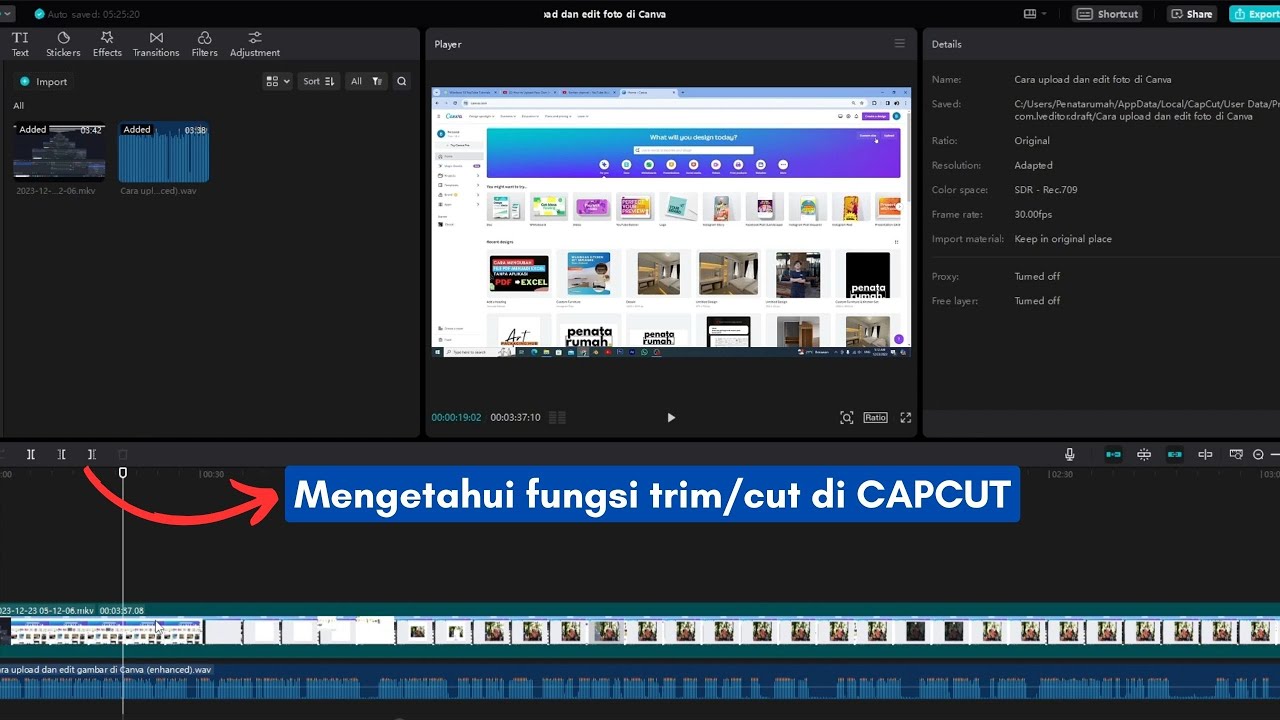
Task: Click the timeline cover preview icon
Action: click(1236, 454)
